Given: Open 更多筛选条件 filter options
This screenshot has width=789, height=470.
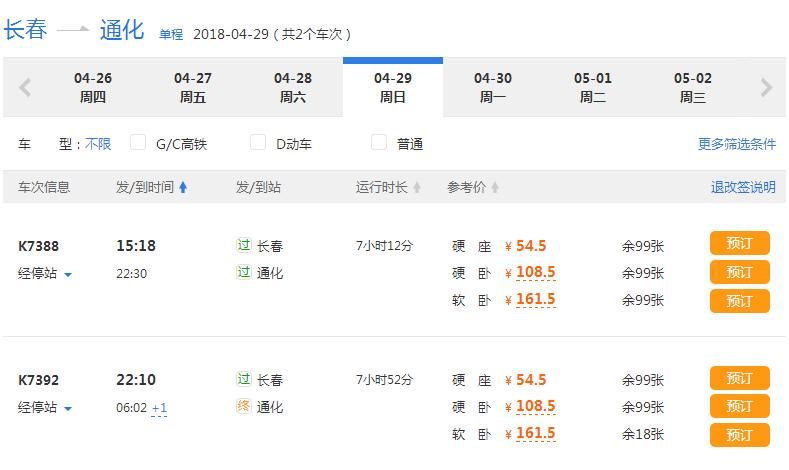Looking at the screenshot, I should [x=736, y=144].
